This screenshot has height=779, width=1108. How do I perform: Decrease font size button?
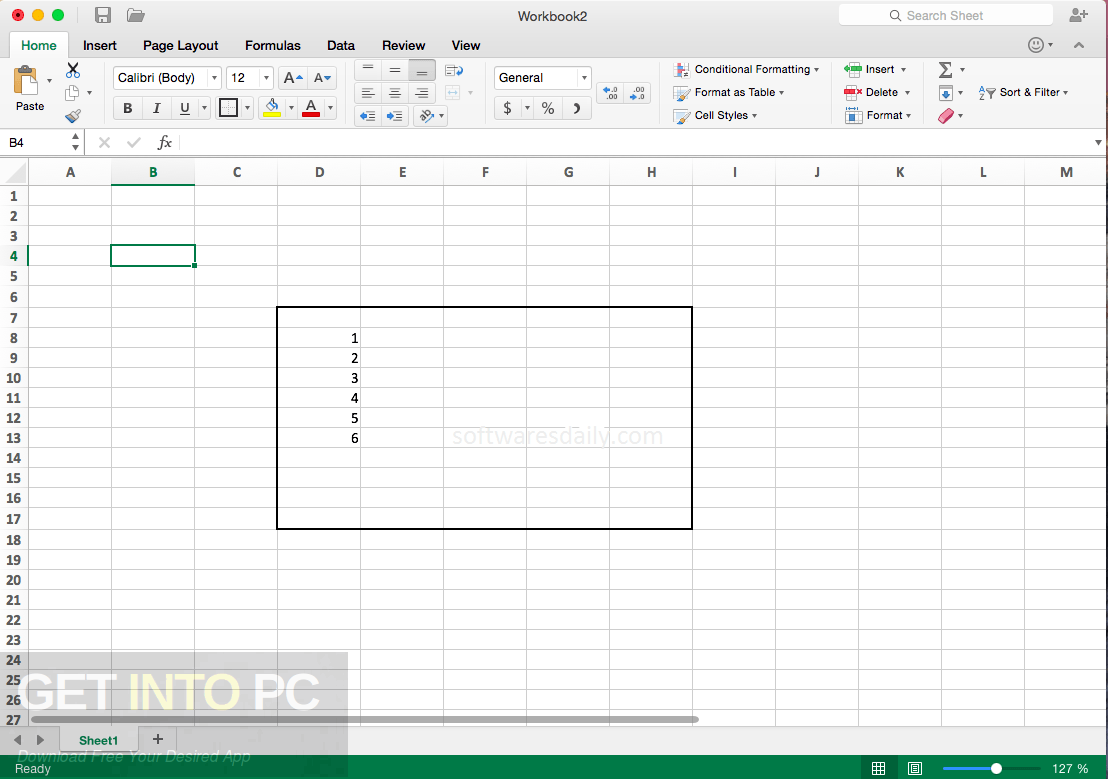pos(322,78)
